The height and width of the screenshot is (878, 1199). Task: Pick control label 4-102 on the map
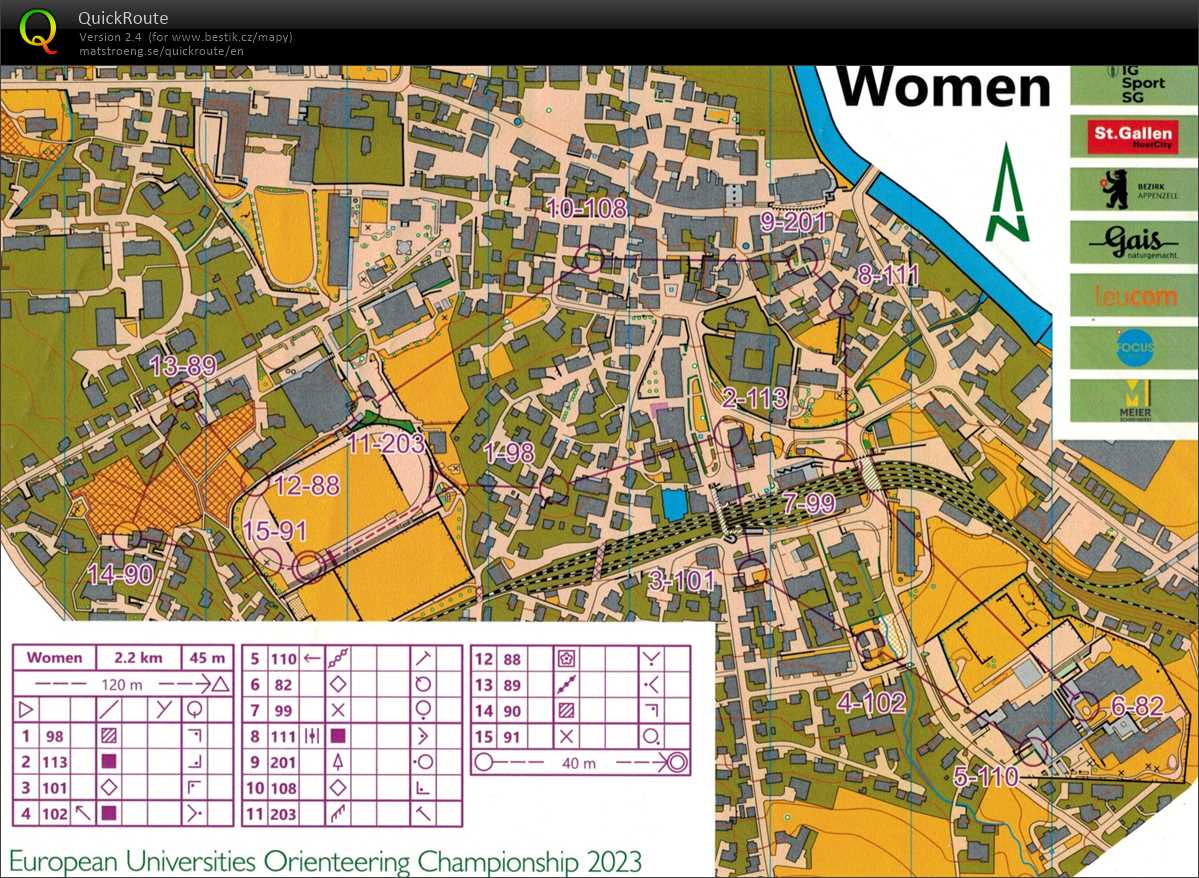pyautogui.click(x=871, y=701)
